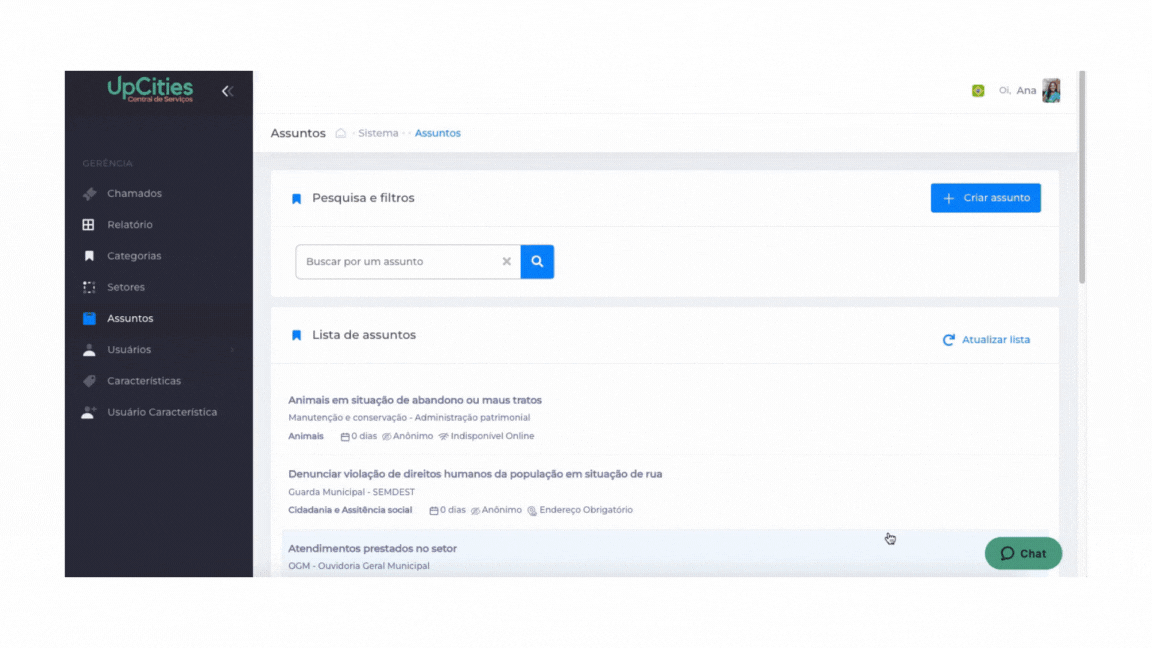1152x648 pixels.
Task: Click the calendar icon in Animais row
Action: click(x=345, y=436)
